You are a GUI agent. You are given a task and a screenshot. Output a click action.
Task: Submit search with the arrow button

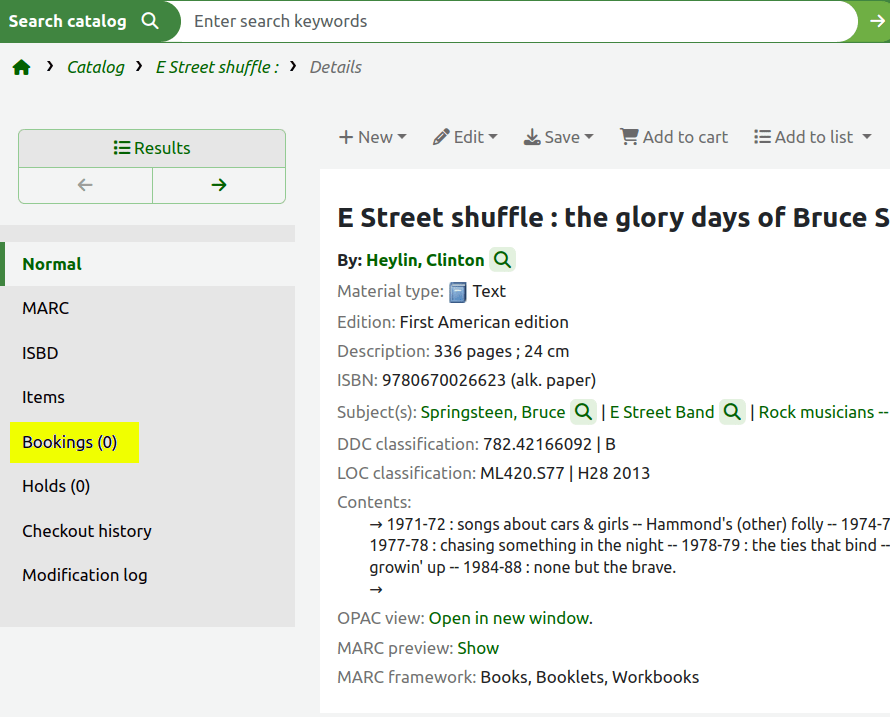[x=877, y=21]
